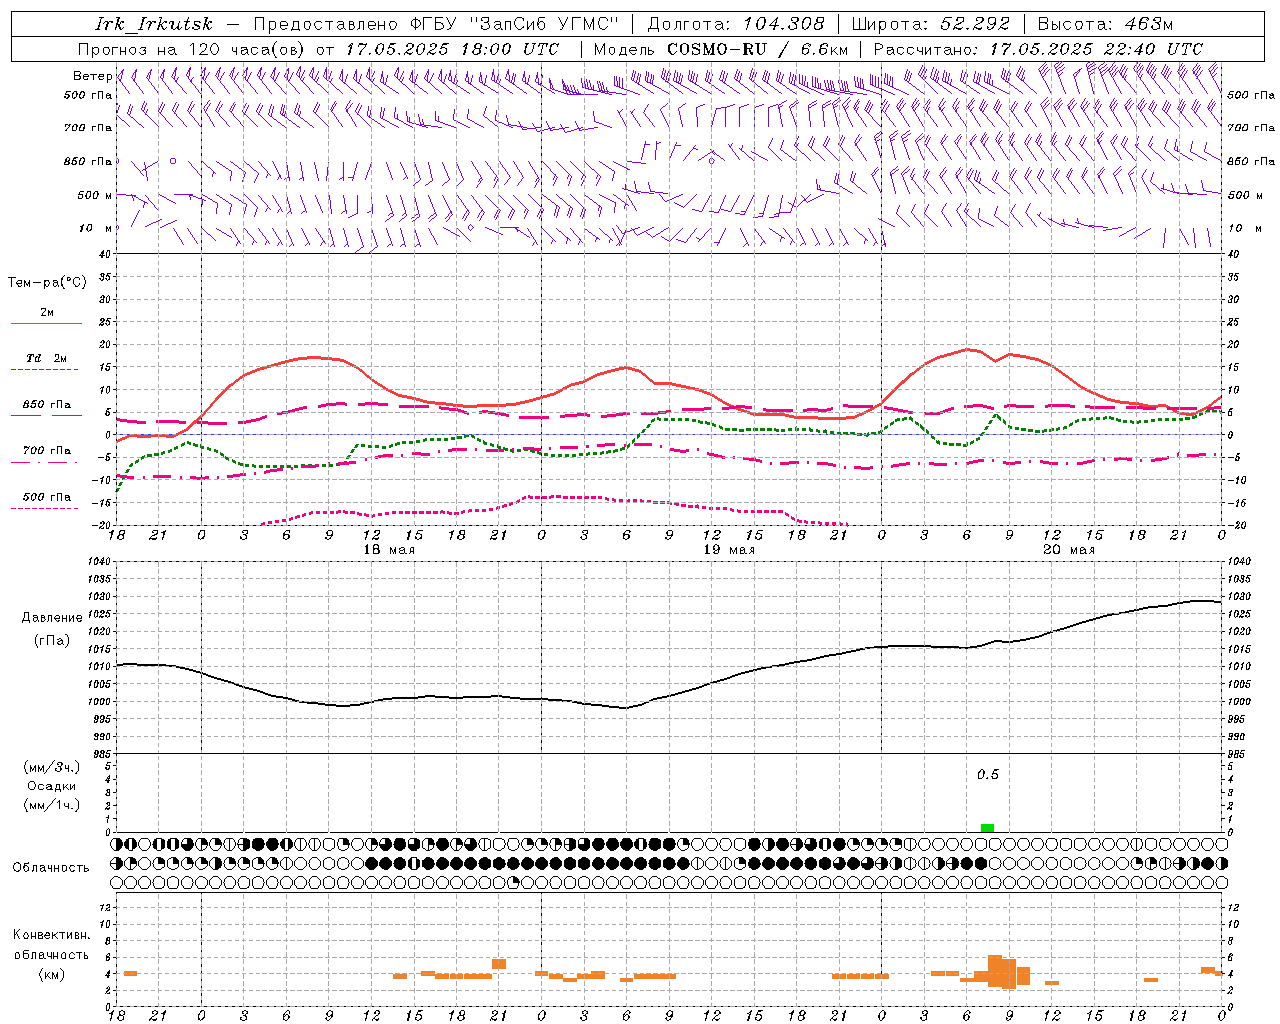Click the "(мм/3ч.)" precipitation unit label

[52, 767]
